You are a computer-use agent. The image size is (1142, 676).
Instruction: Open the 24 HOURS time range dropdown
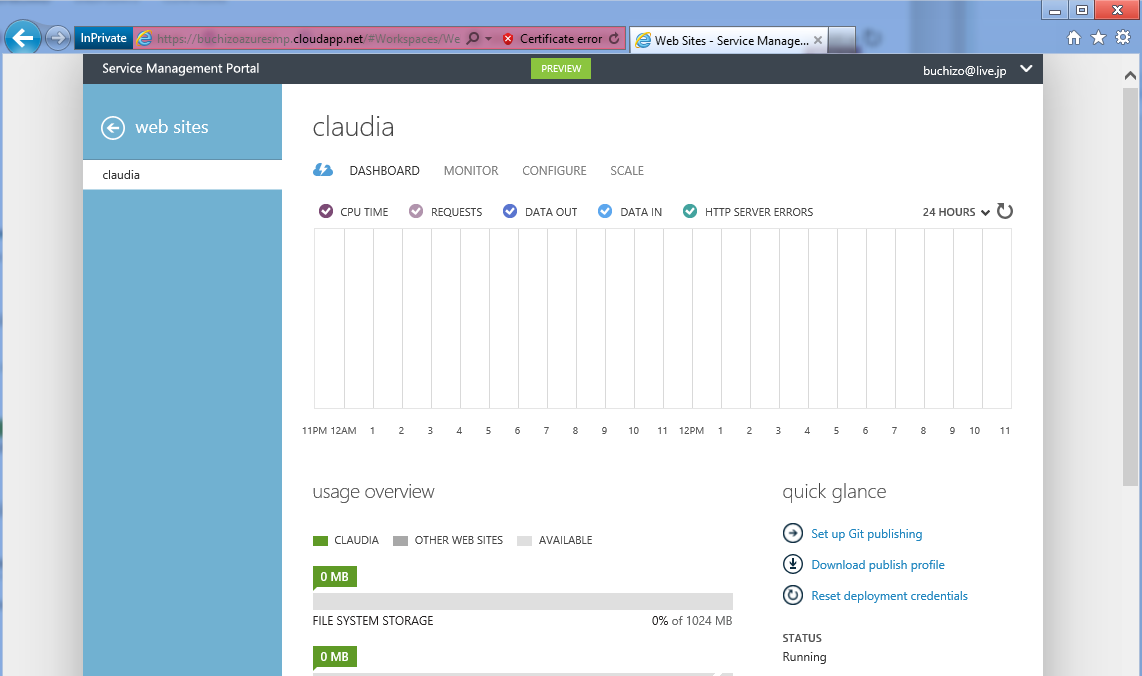956,212
